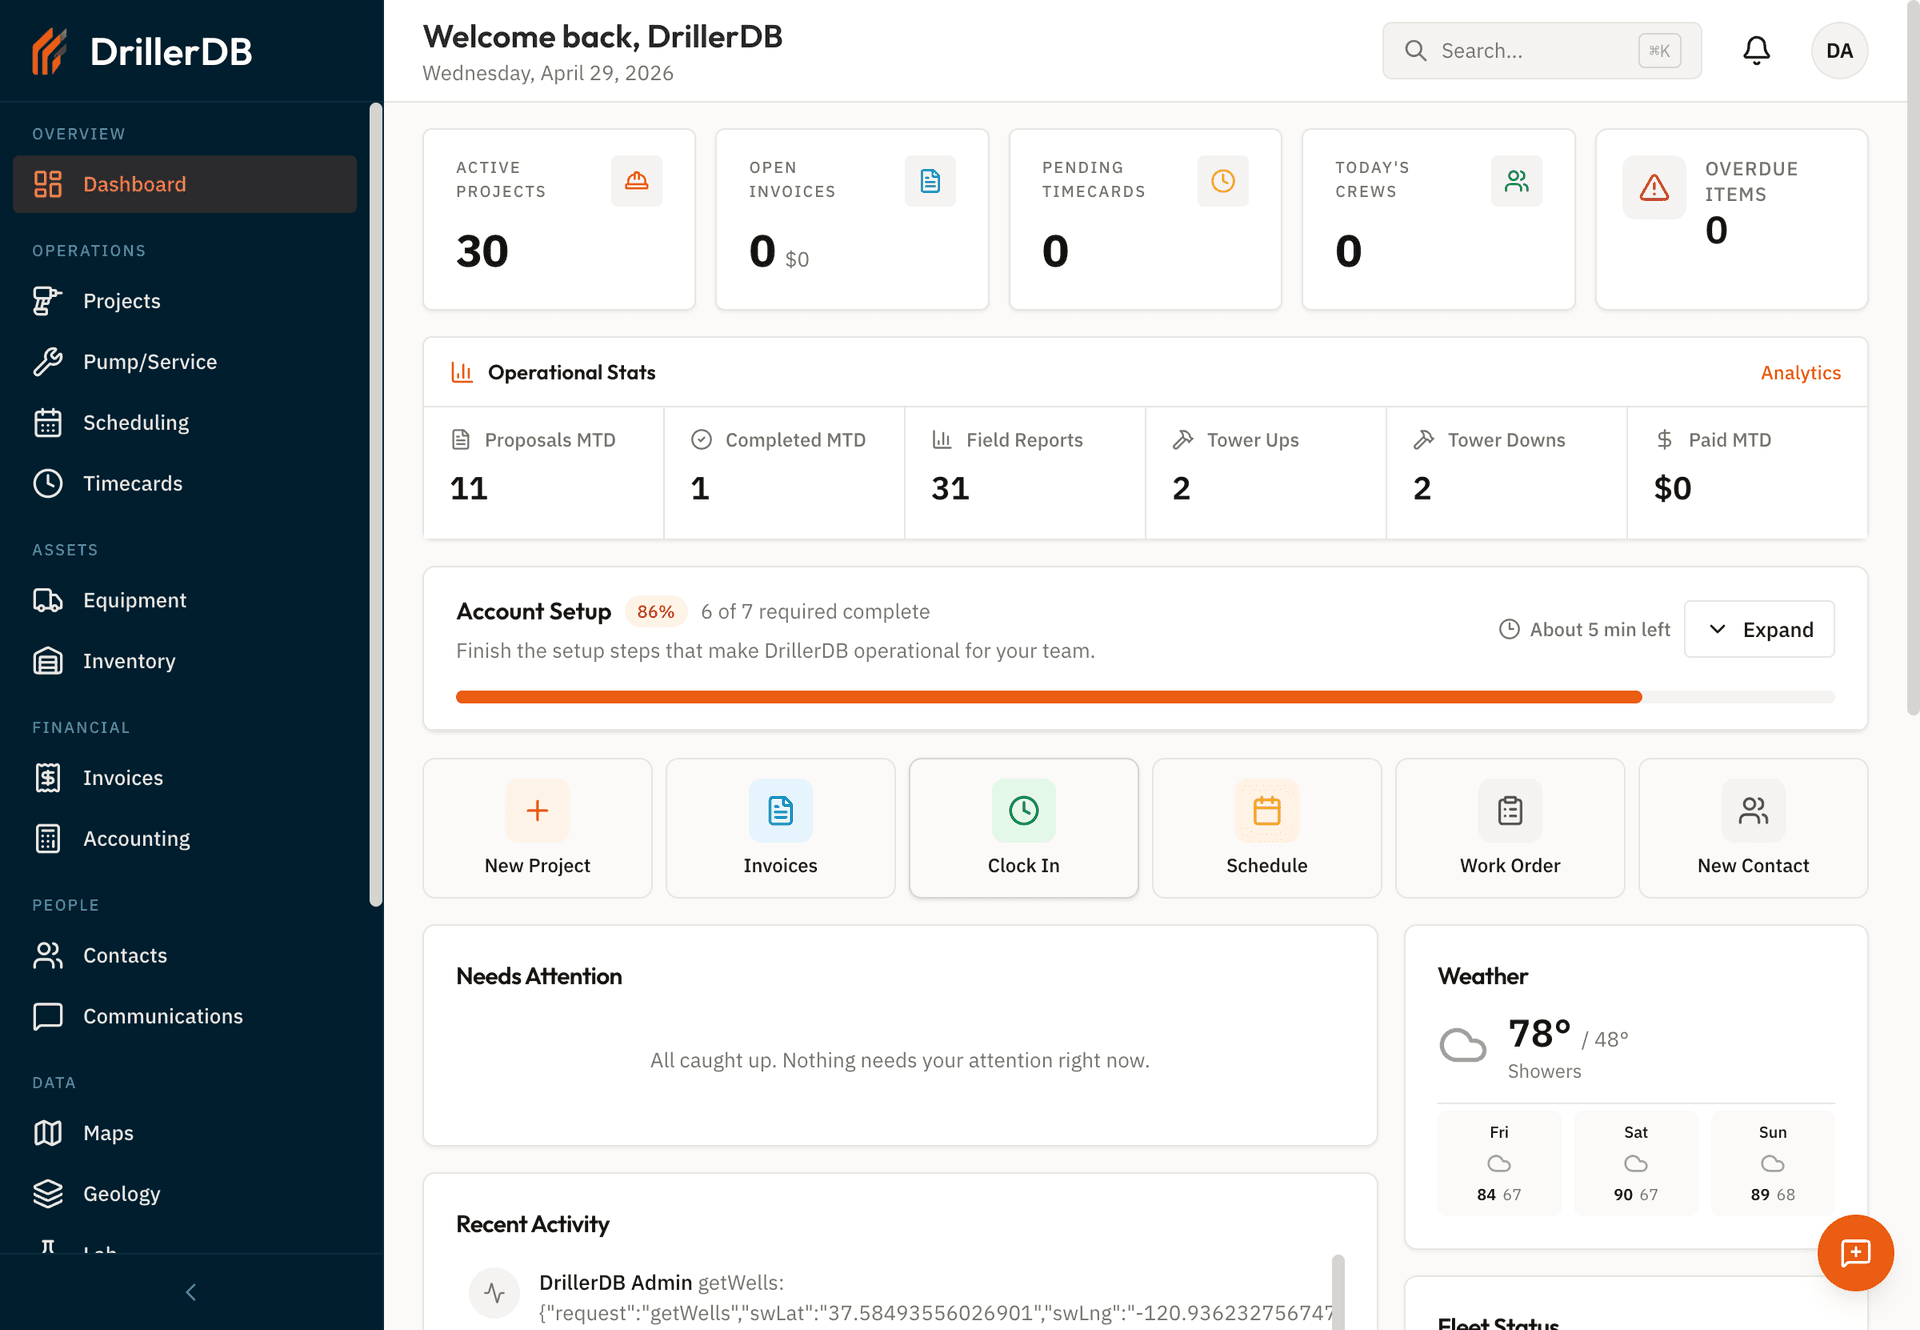Open Maps in the sidebar
Viewport: 1920px width, 1330px height.
pos(185,1133)
